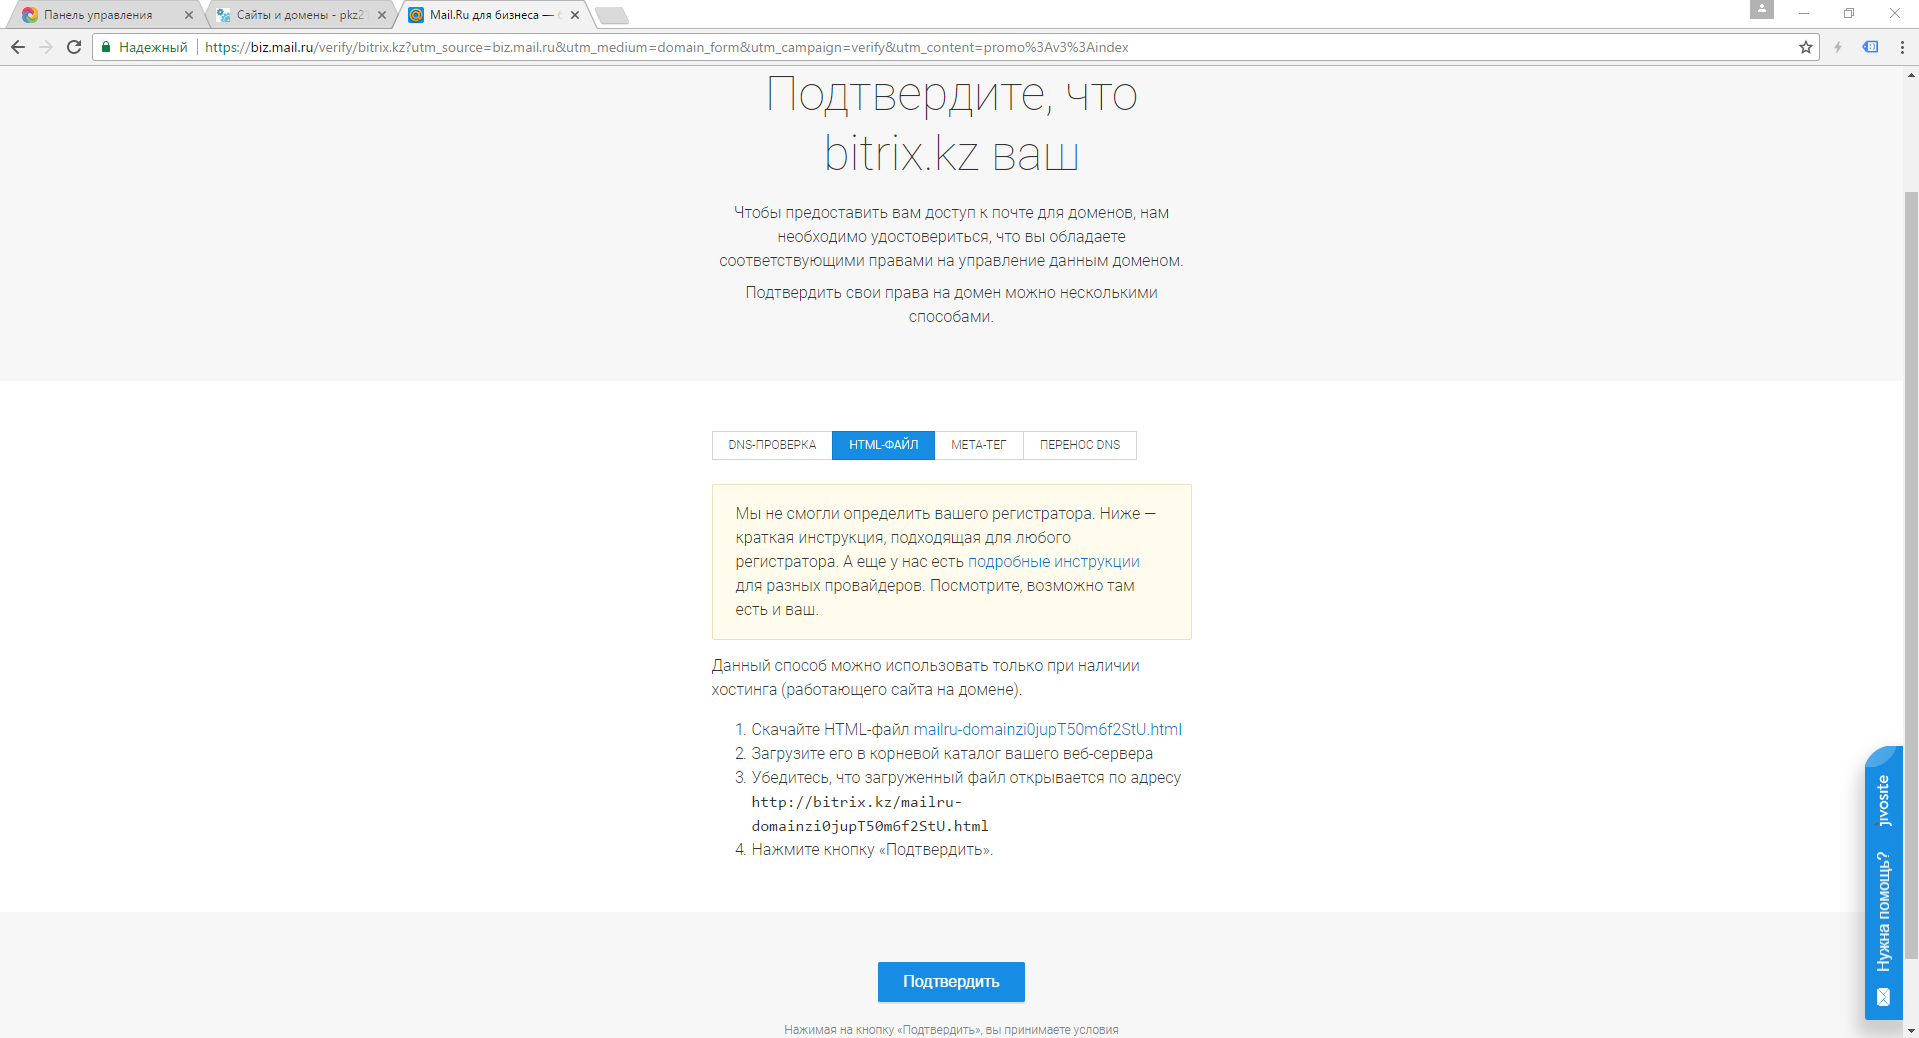Click the 'Подтвердить' button
Viewport: 1919px width, 1038px height.
click(x=951, y=982)
